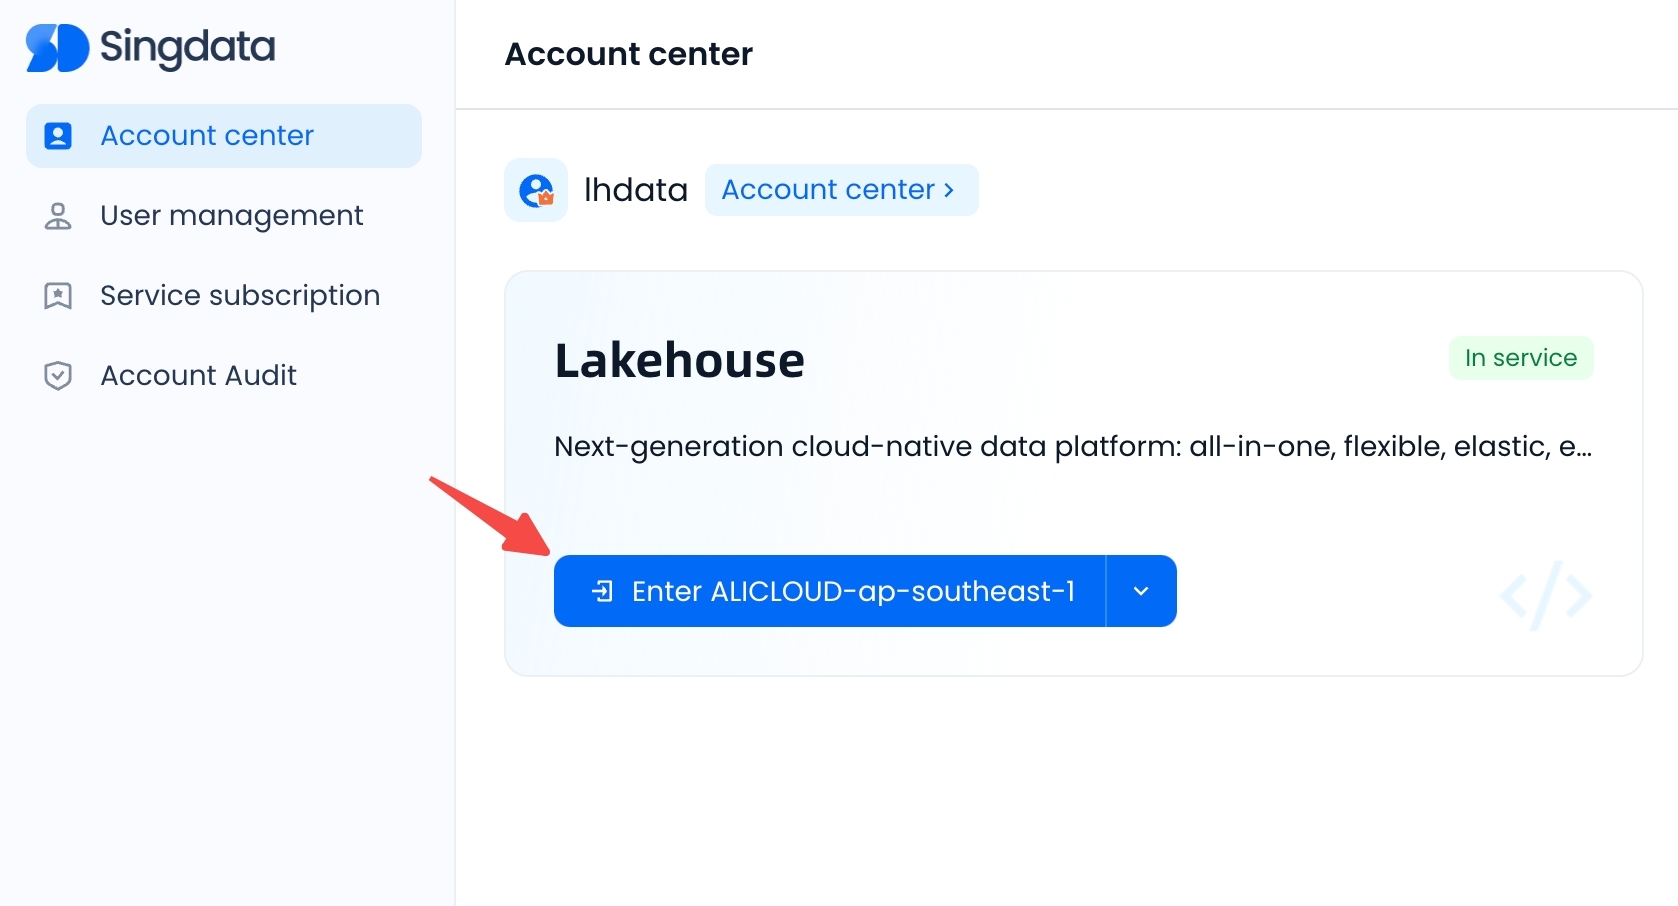Click the In service status badge
Viewport: 1678px width, 906px height.
pos(1520,358)
